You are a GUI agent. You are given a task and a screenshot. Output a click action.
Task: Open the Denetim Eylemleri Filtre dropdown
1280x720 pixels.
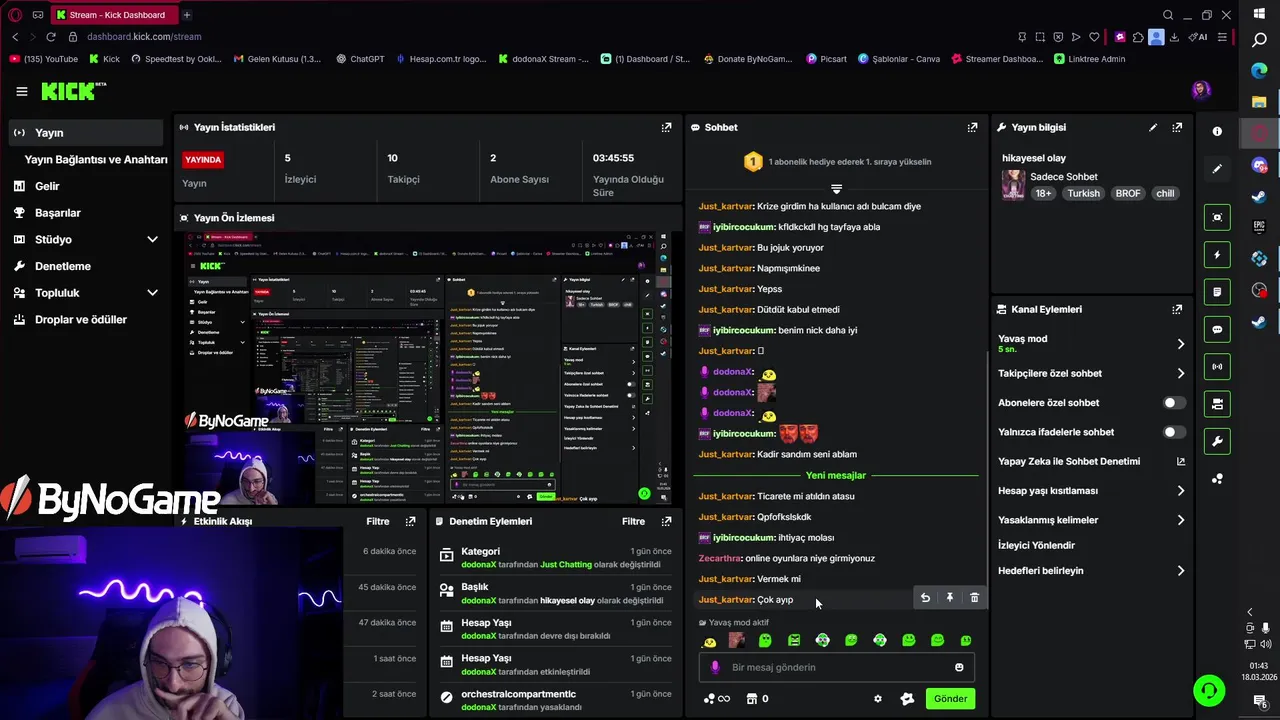(x=634, y=521)
